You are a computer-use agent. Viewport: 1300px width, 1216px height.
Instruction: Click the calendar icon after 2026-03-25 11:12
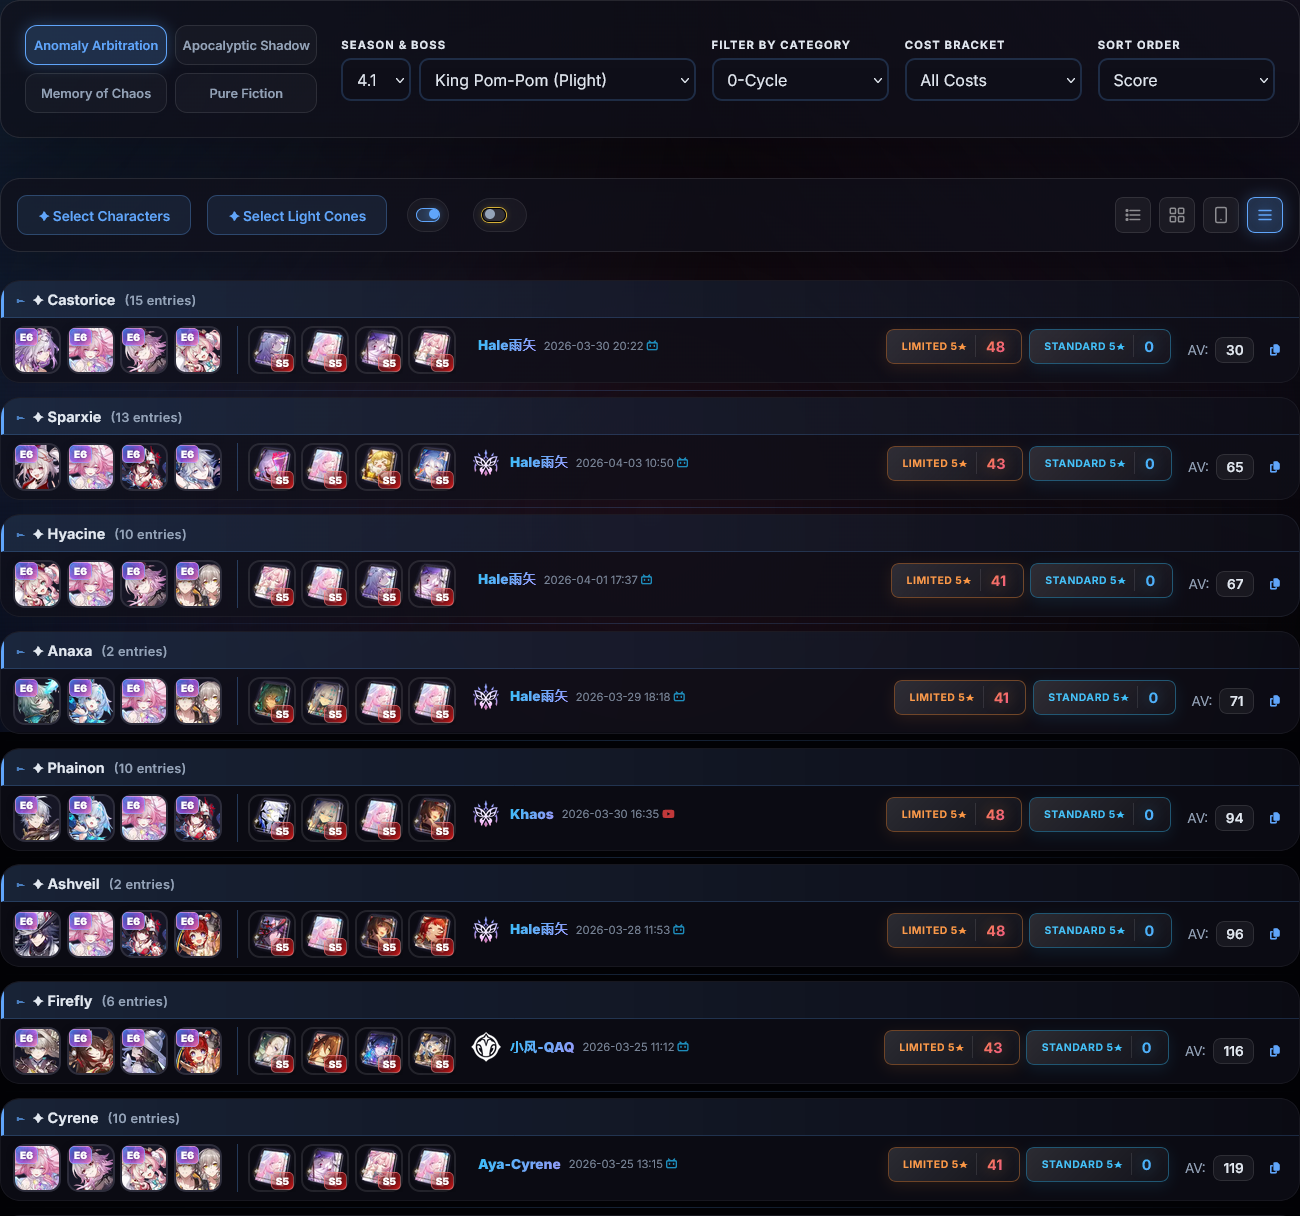tap(684, 1047)
